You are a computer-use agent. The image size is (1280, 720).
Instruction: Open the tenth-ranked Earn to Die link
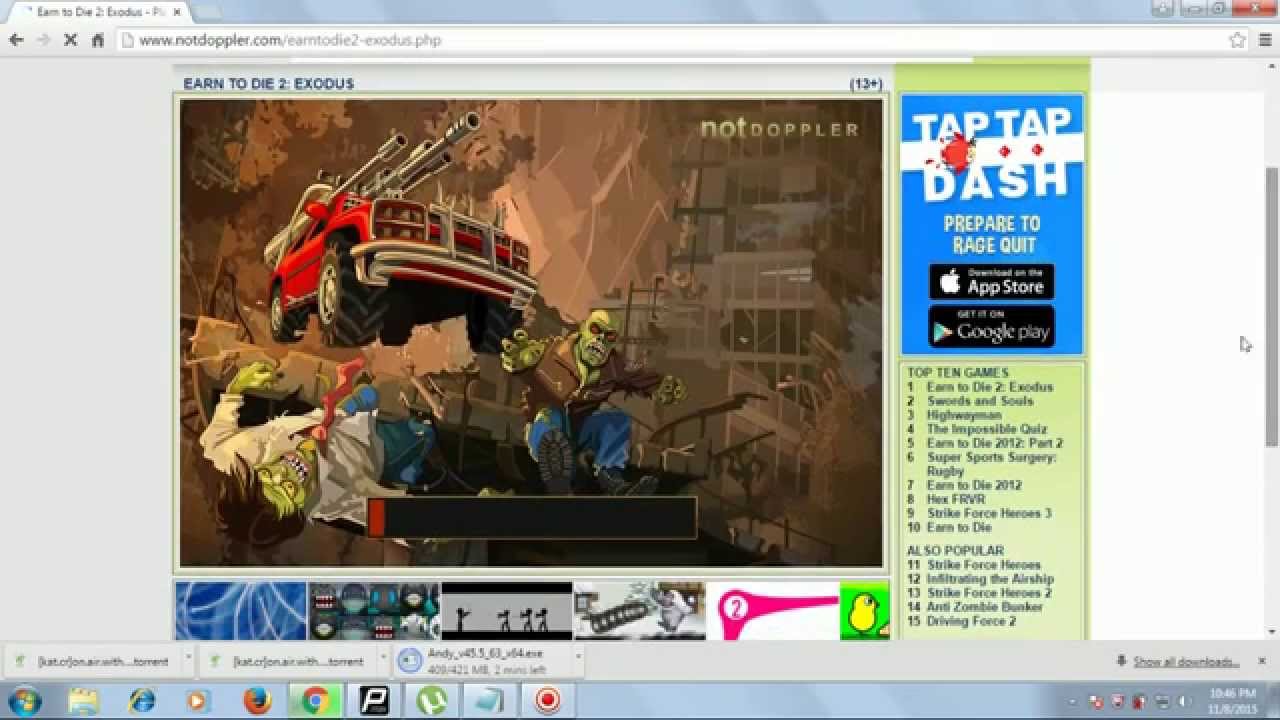(x=959, y=527)
